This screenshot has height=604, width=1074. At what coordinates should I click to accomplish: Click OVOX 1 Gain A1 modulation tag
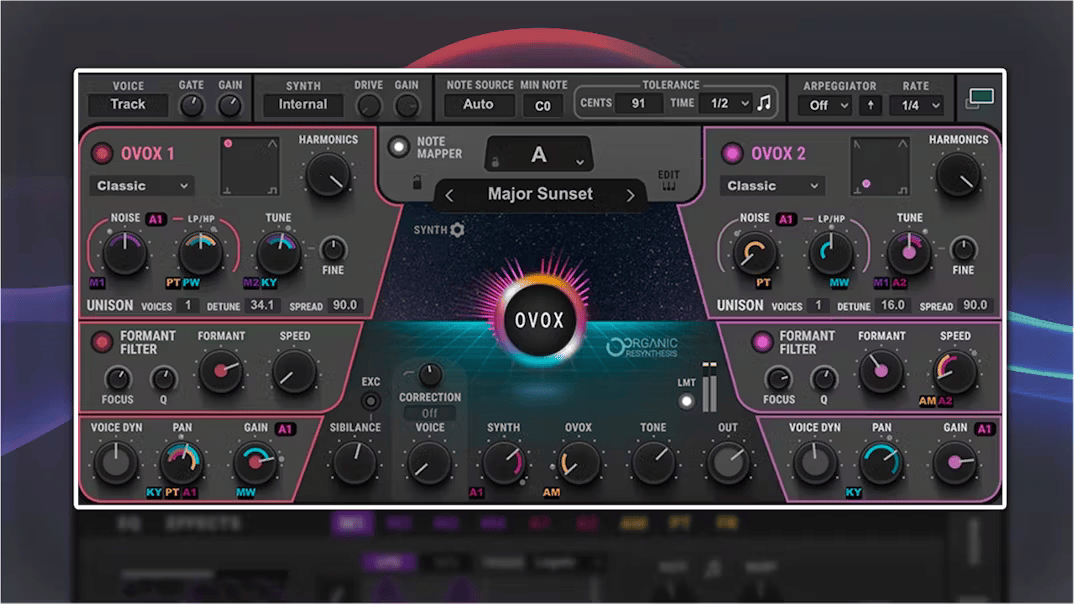click(x=285, y=429)
